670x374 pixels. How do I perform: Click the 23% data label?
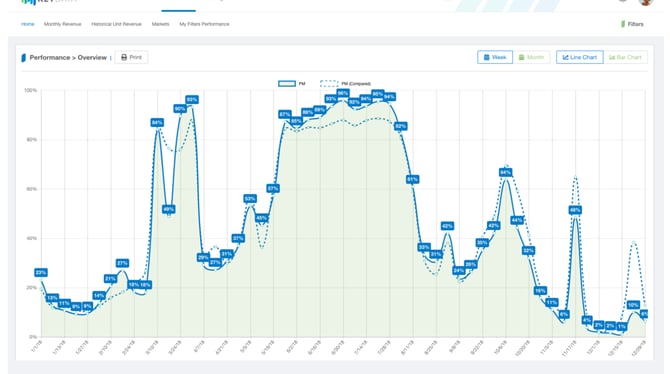tap(41, 273)
